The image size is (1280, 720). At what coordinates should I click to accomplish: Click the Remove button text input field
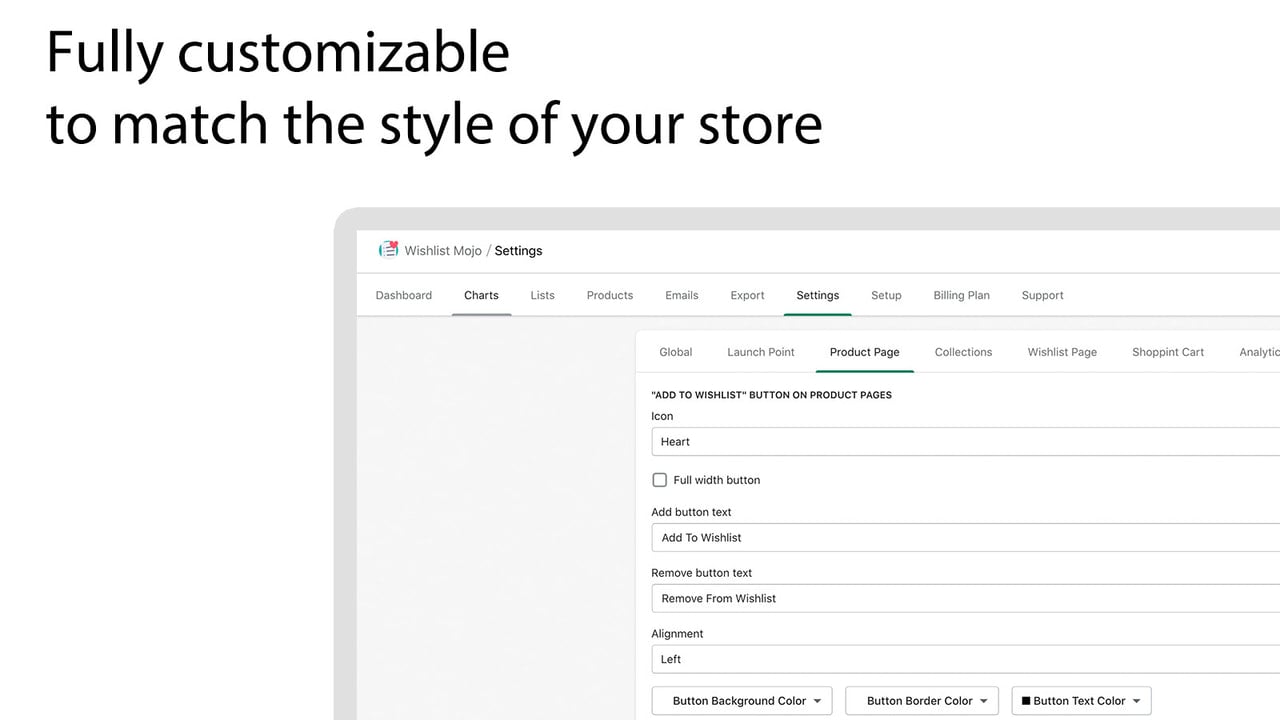tap(965, 599)
